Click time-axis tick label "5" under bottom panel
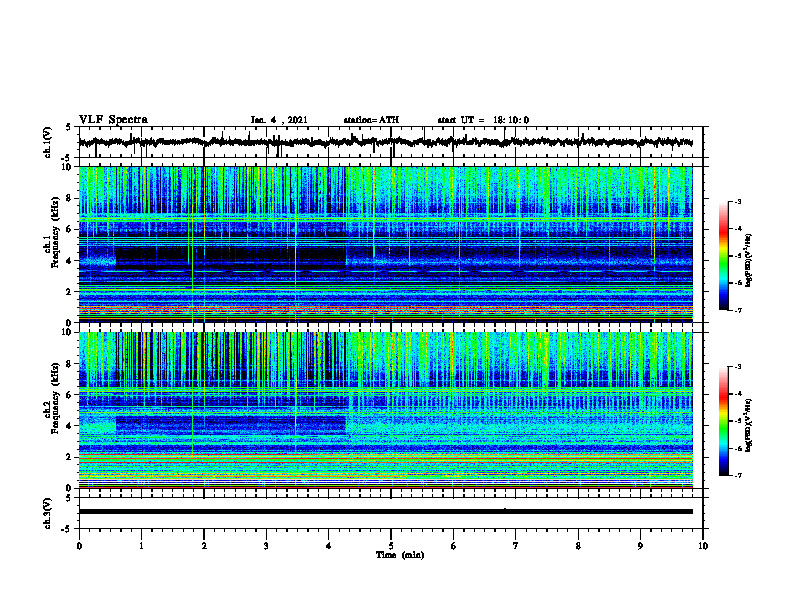The height and width of the screenshot is (612, 792). tap(391, 546)
